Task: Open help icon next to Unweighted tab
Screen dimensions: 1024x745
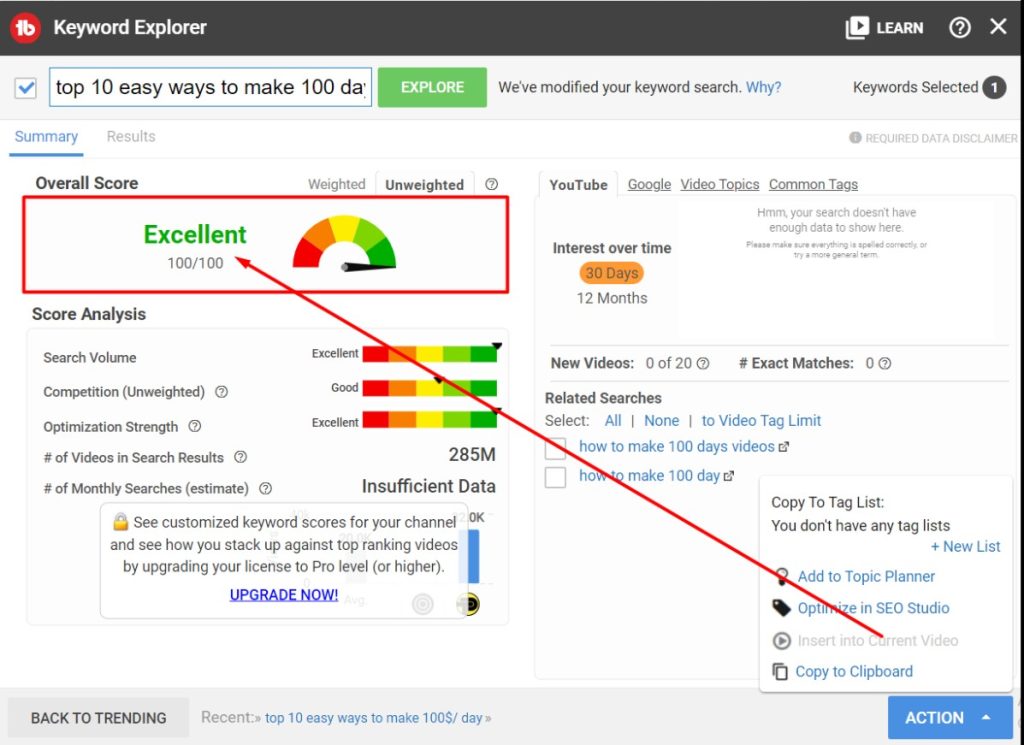Action: [x=492, y=185]
